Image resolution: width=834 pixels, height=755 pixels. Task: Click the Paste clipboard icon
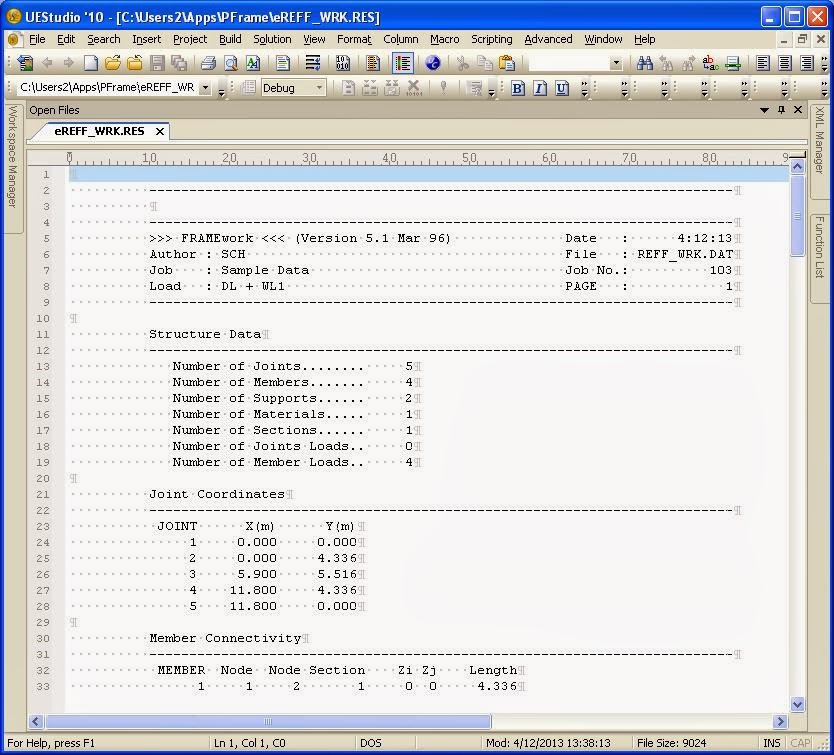point(506,63)
